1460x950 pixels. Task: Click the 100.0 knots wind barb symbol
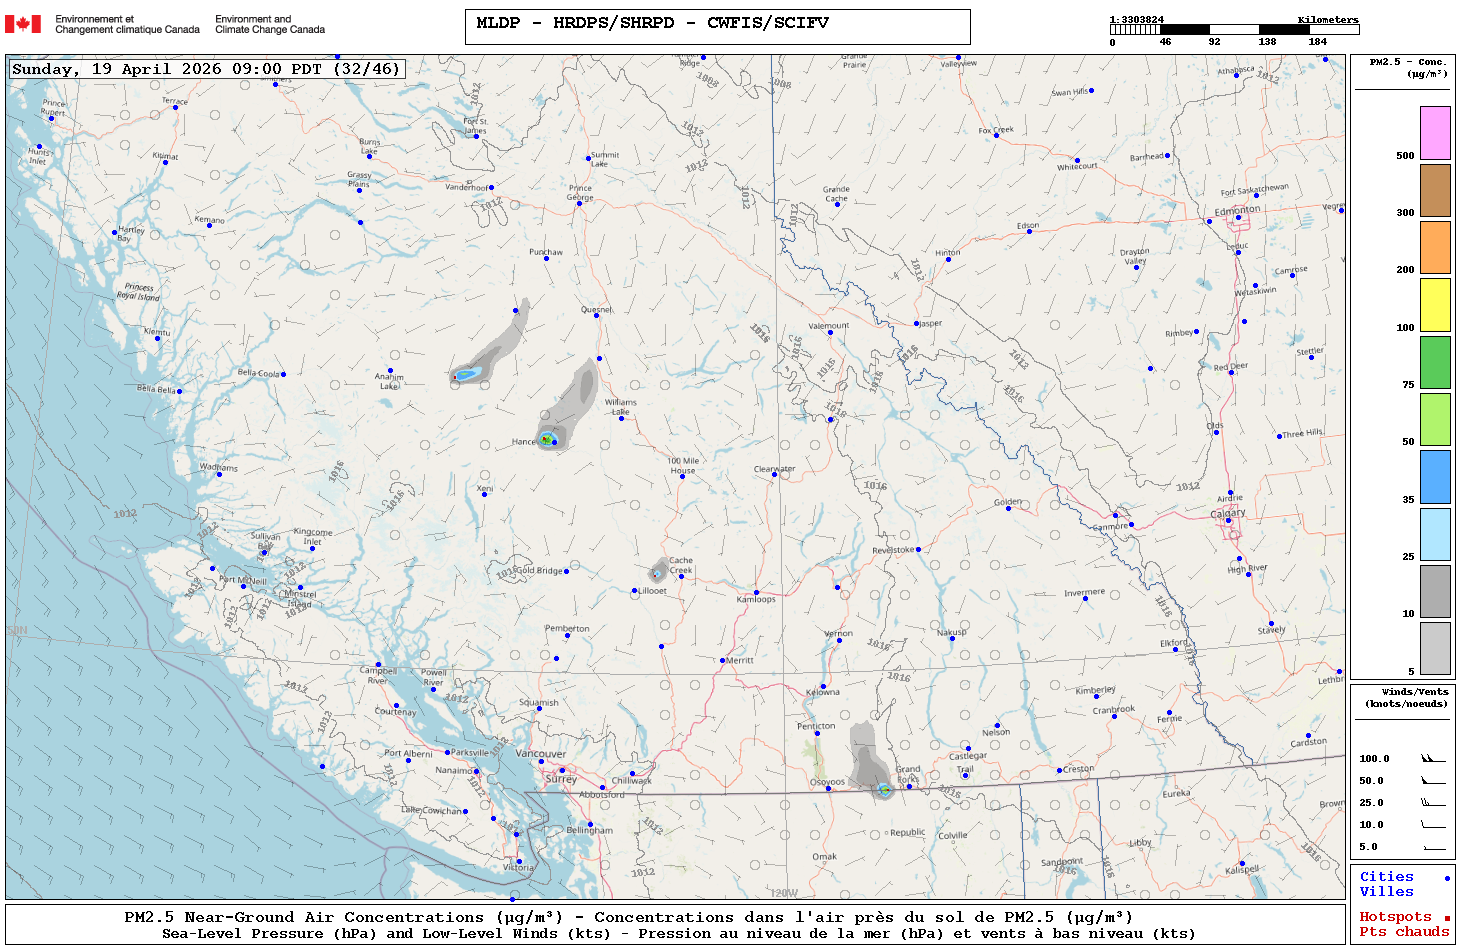tap(1433, 759)
